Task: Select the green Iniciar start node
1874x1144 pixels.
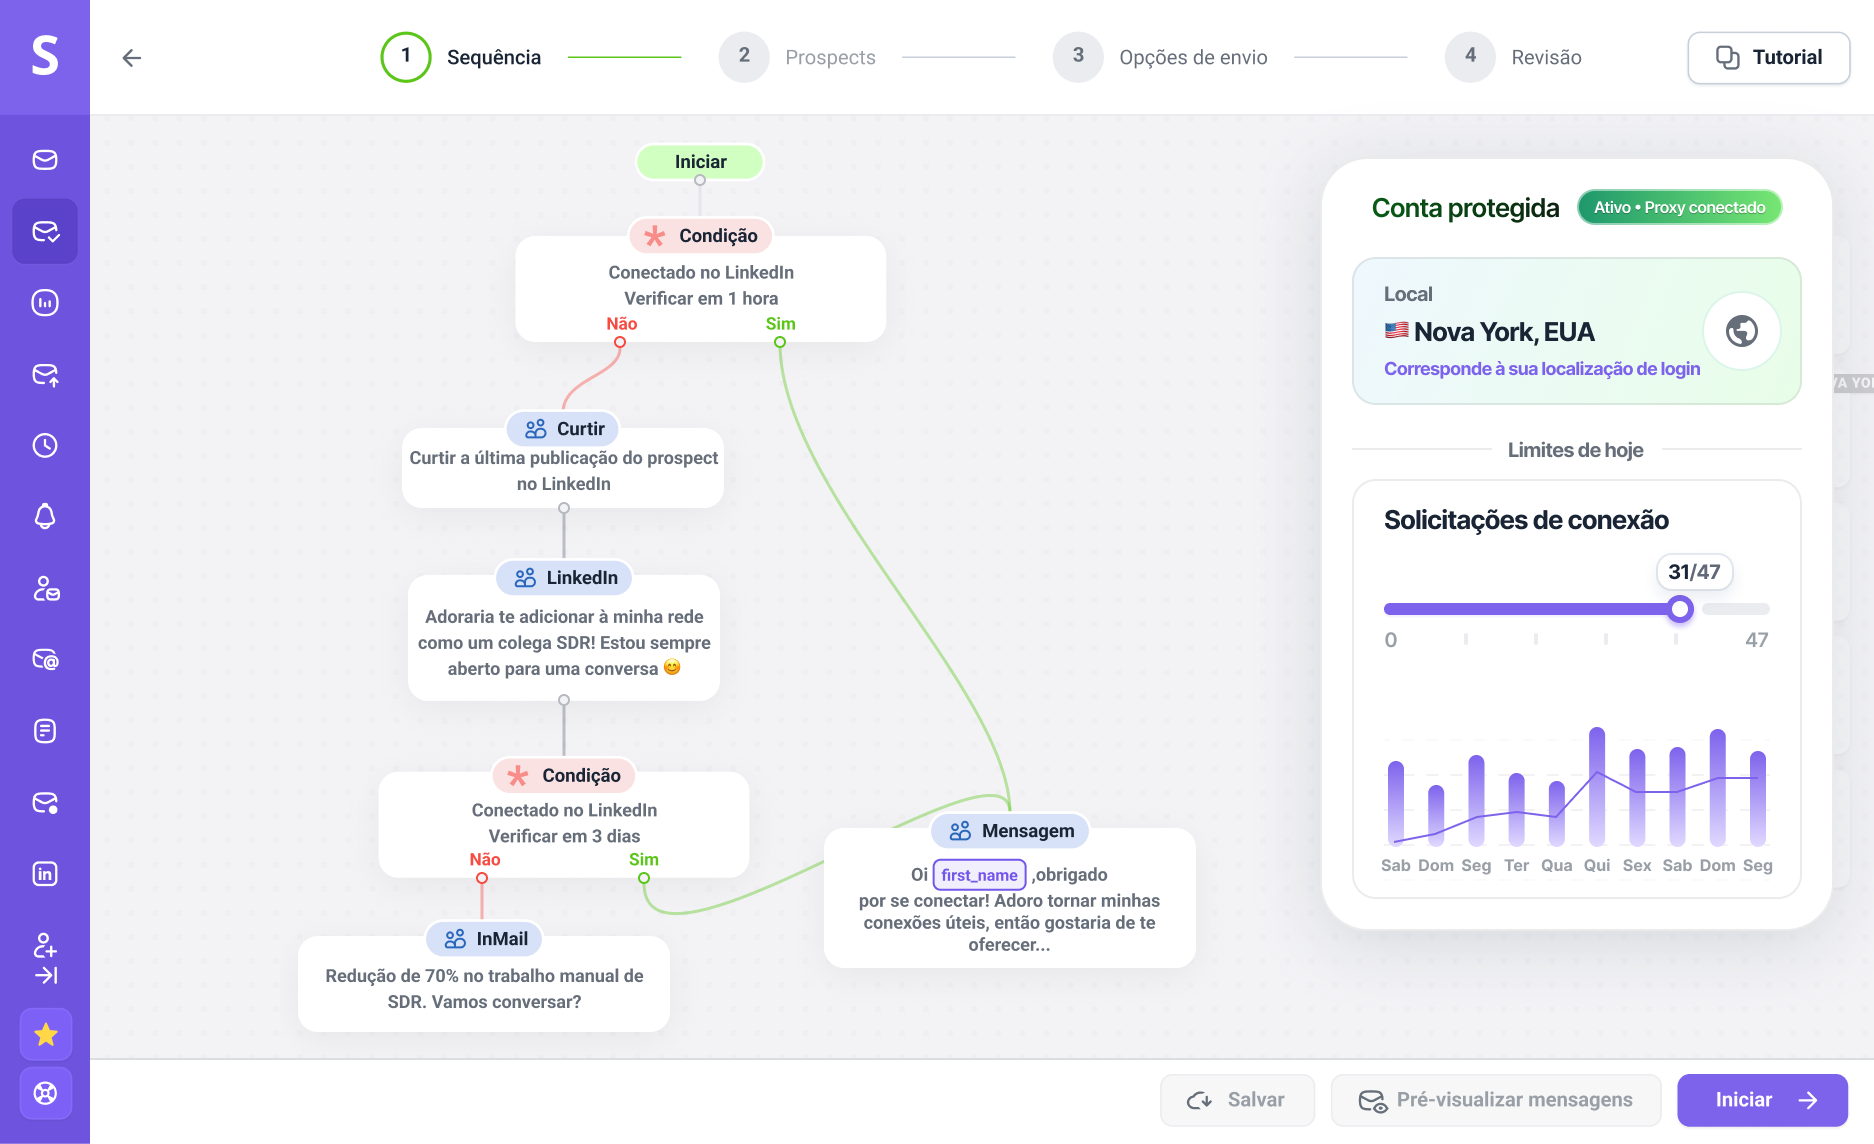Action: (x=700, y=162)
